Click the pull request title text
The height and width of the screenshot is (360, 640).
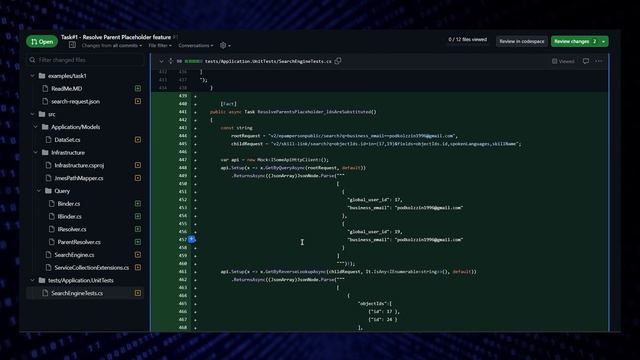coord(116,37)
